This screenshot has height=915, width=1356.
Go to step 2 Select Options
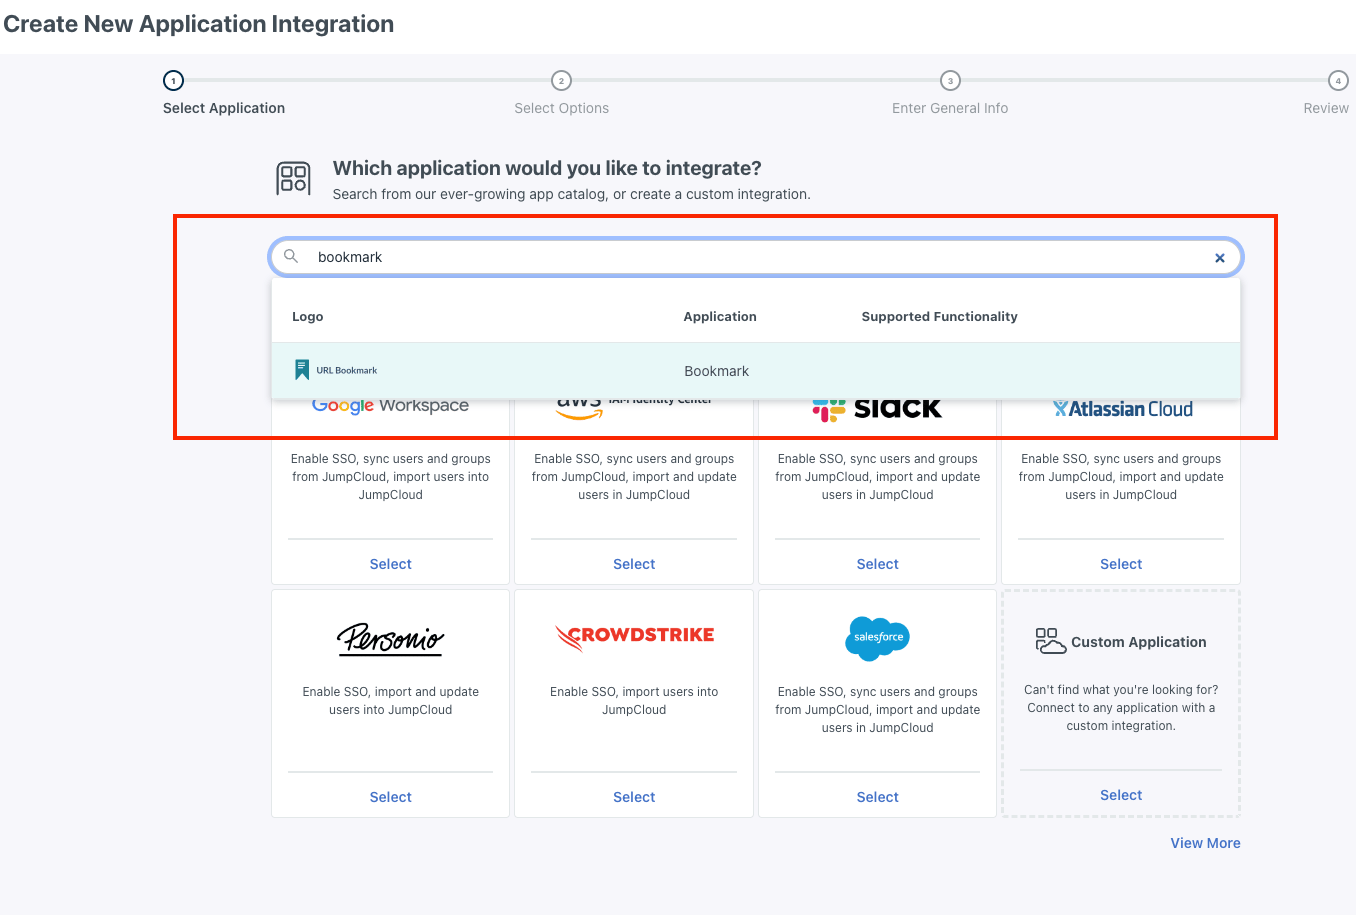coord(561,81)
